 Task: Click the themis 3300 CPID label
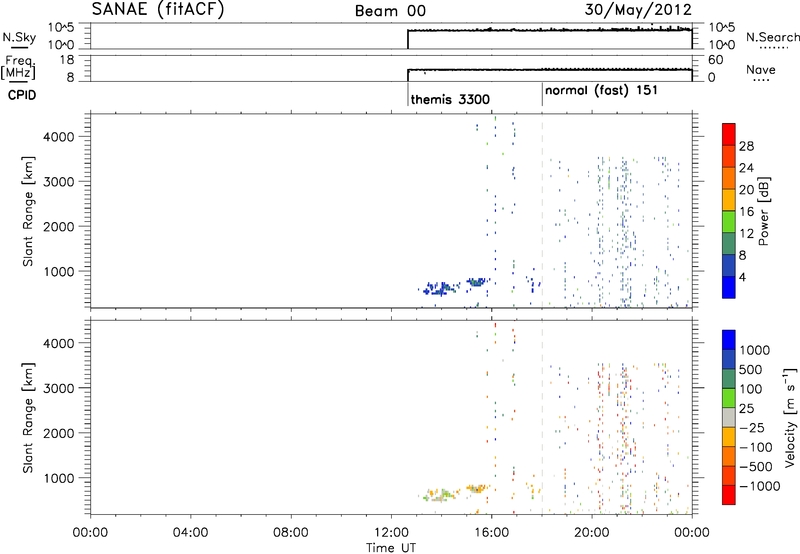[450, 99]
